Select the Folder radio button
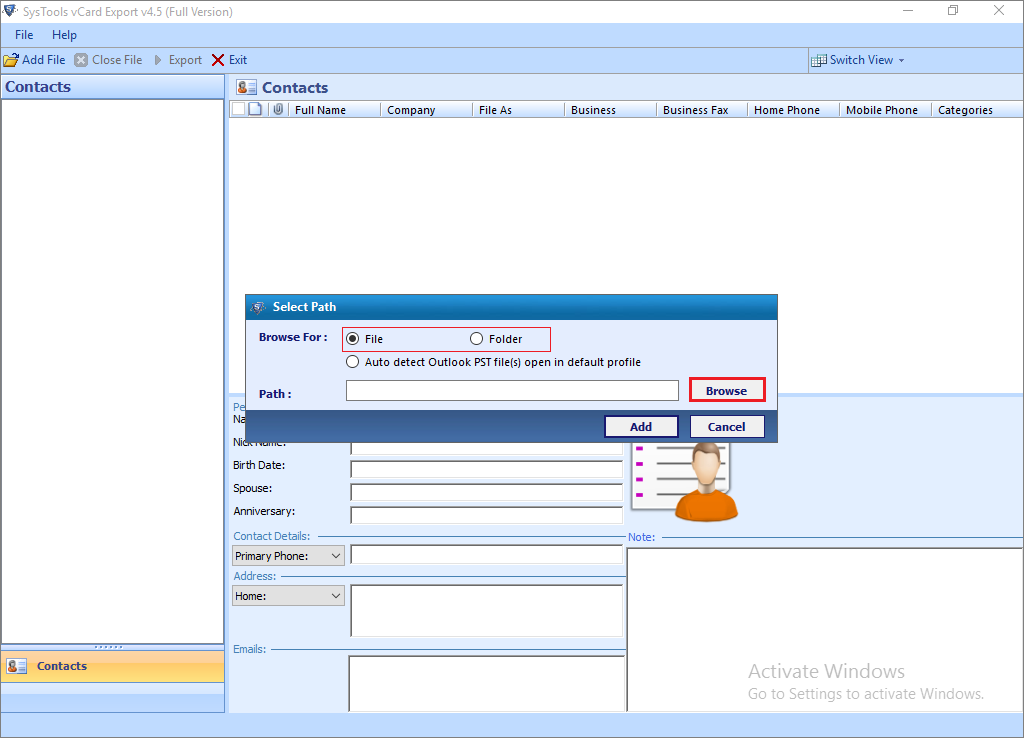The width and height of the screenshot is (1024, 738). click(x=477, y=338)
